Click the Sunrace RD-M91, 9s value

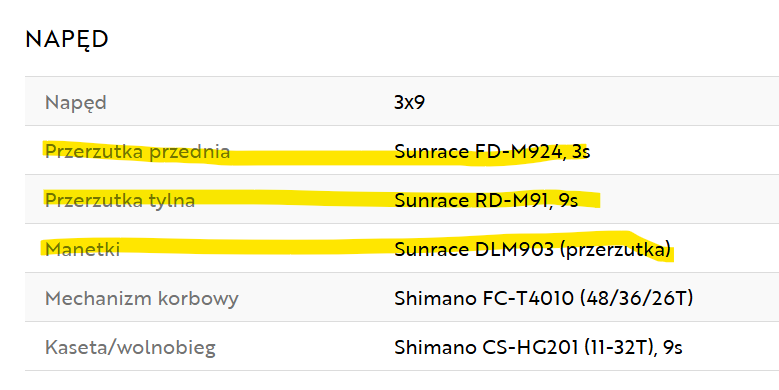pos(486,200)
